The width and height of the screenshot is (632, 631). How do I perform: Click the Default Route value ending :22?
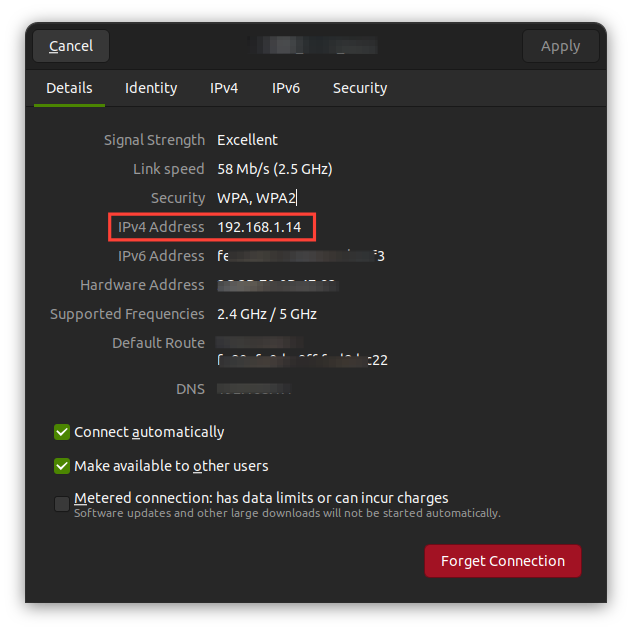tap(302, 360)
